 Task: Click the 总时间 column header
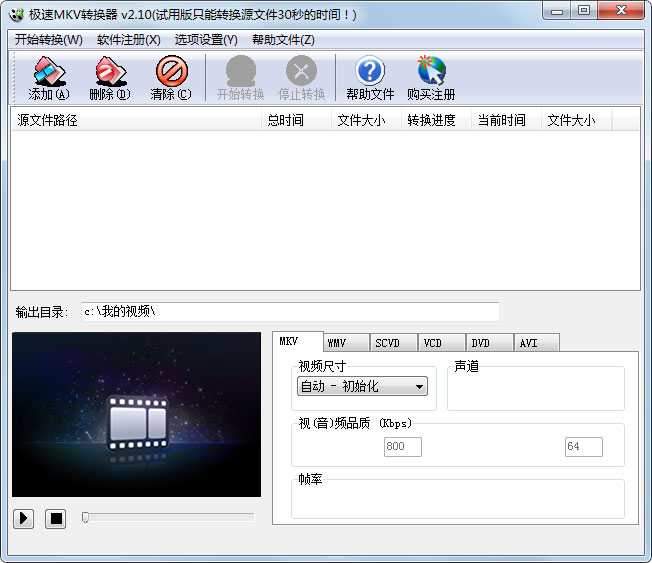[297, 121]
